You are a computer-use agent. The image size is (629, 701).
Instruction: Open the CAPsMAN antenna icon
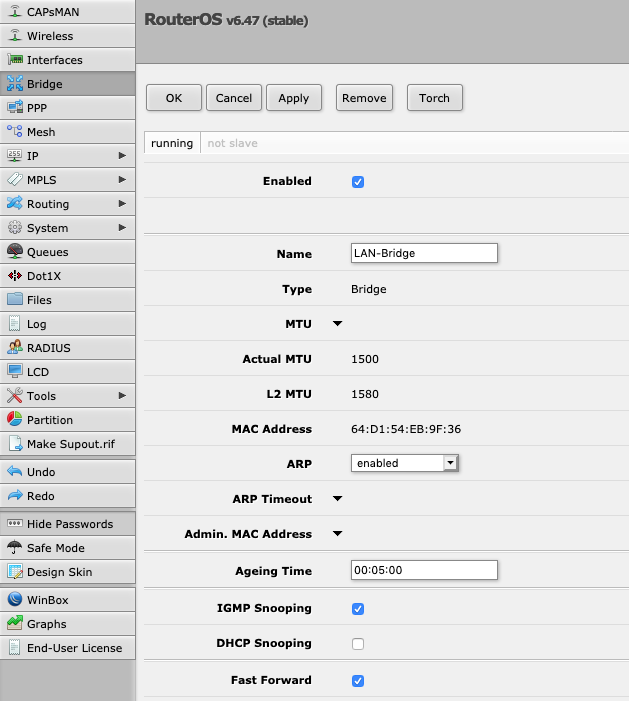coord(15,12)
